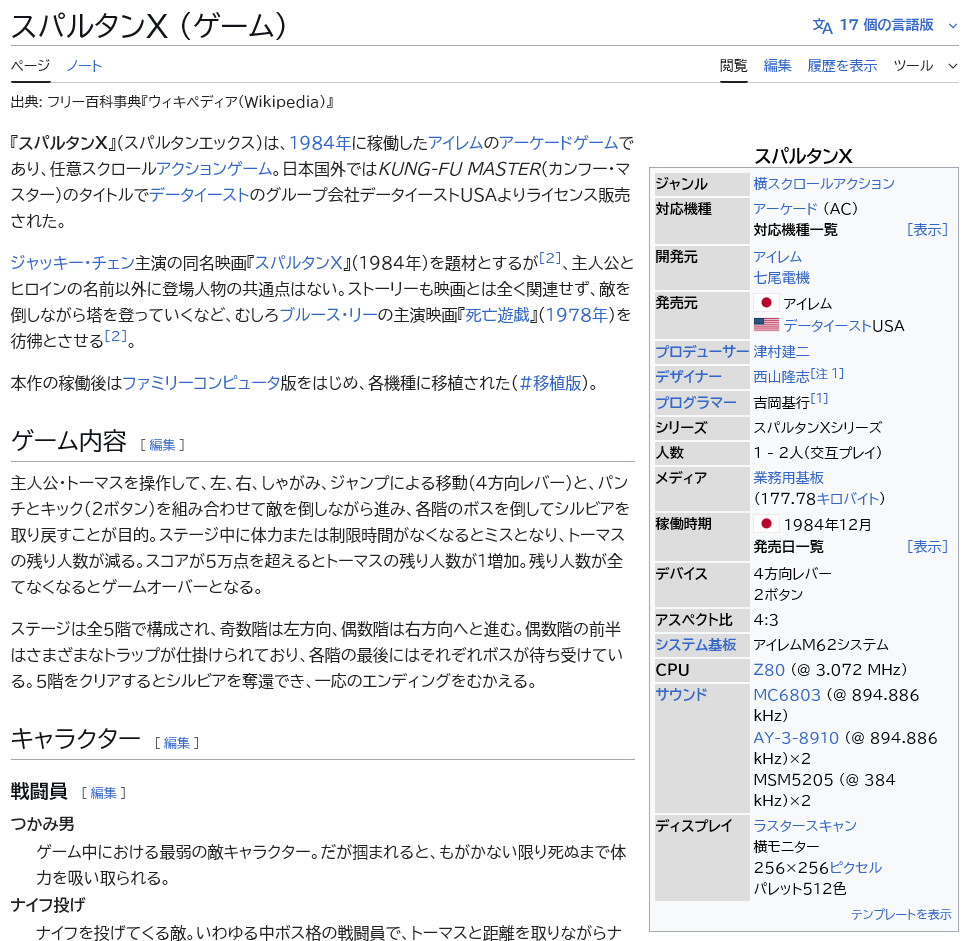Viewport: 970px width, 941px height.
Task: Click the [注 1] footnote
Action: [827, 373]
